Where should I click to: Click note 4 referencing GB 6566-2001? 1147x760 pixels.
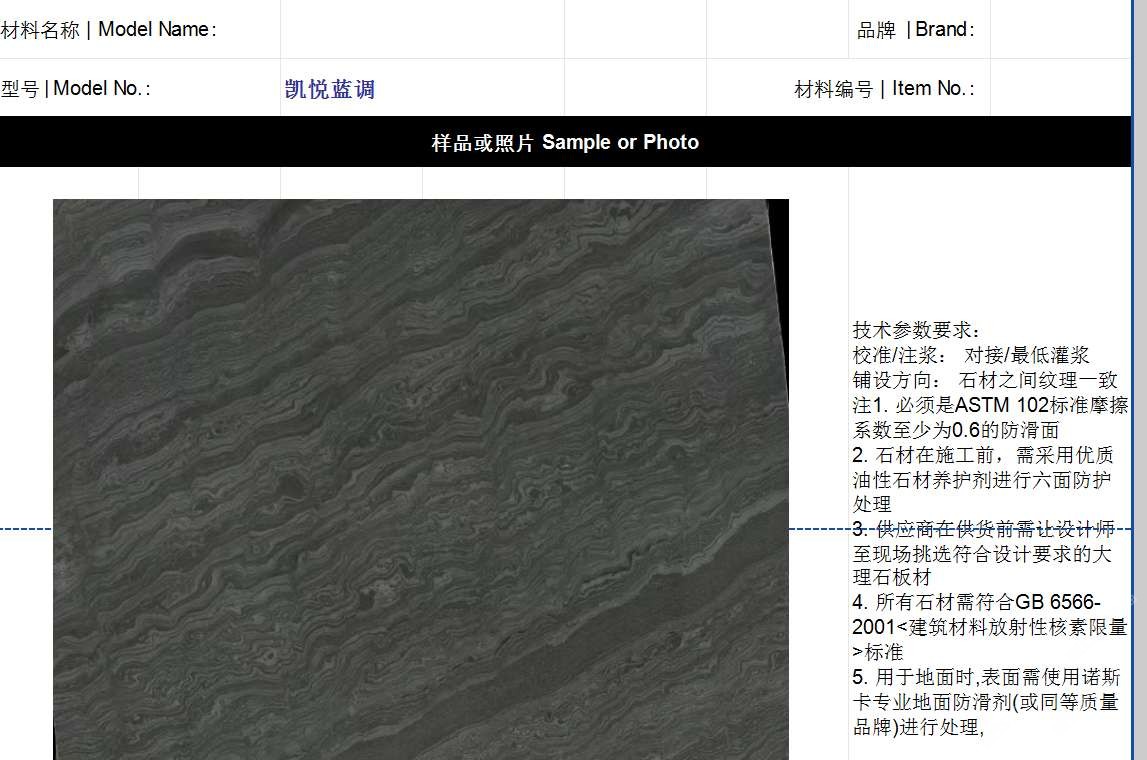(990, 627)
